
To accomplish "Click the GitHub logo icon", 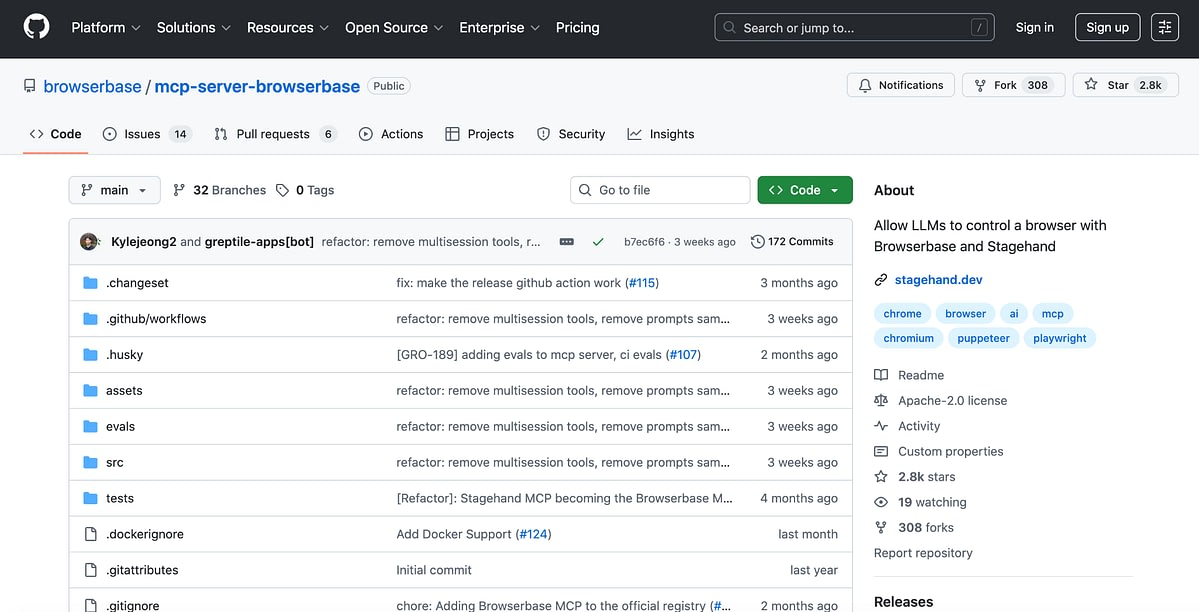I will pyautogui.click(x=36, y=27).
